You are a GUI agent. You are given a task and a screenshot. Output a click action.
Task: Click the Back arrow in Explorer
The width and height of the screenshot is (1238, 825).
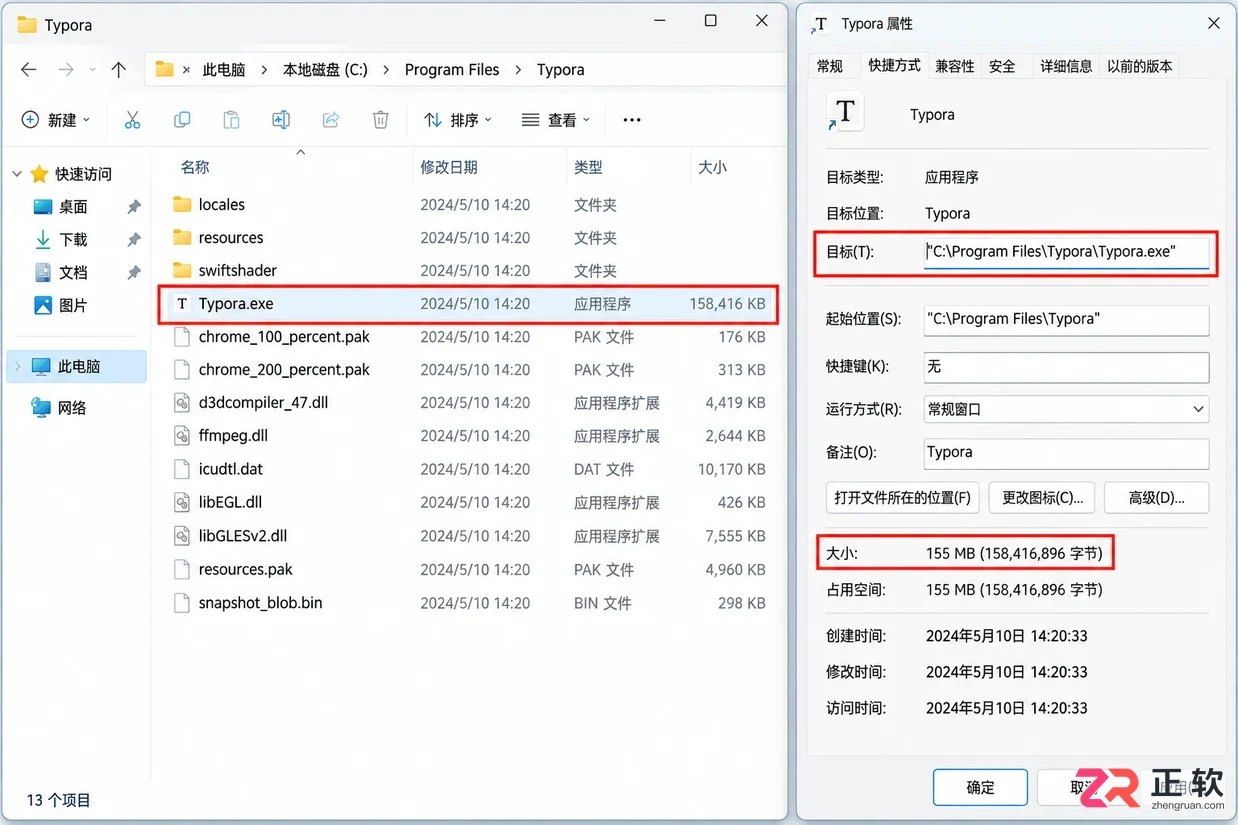click(x=29, y=69)
